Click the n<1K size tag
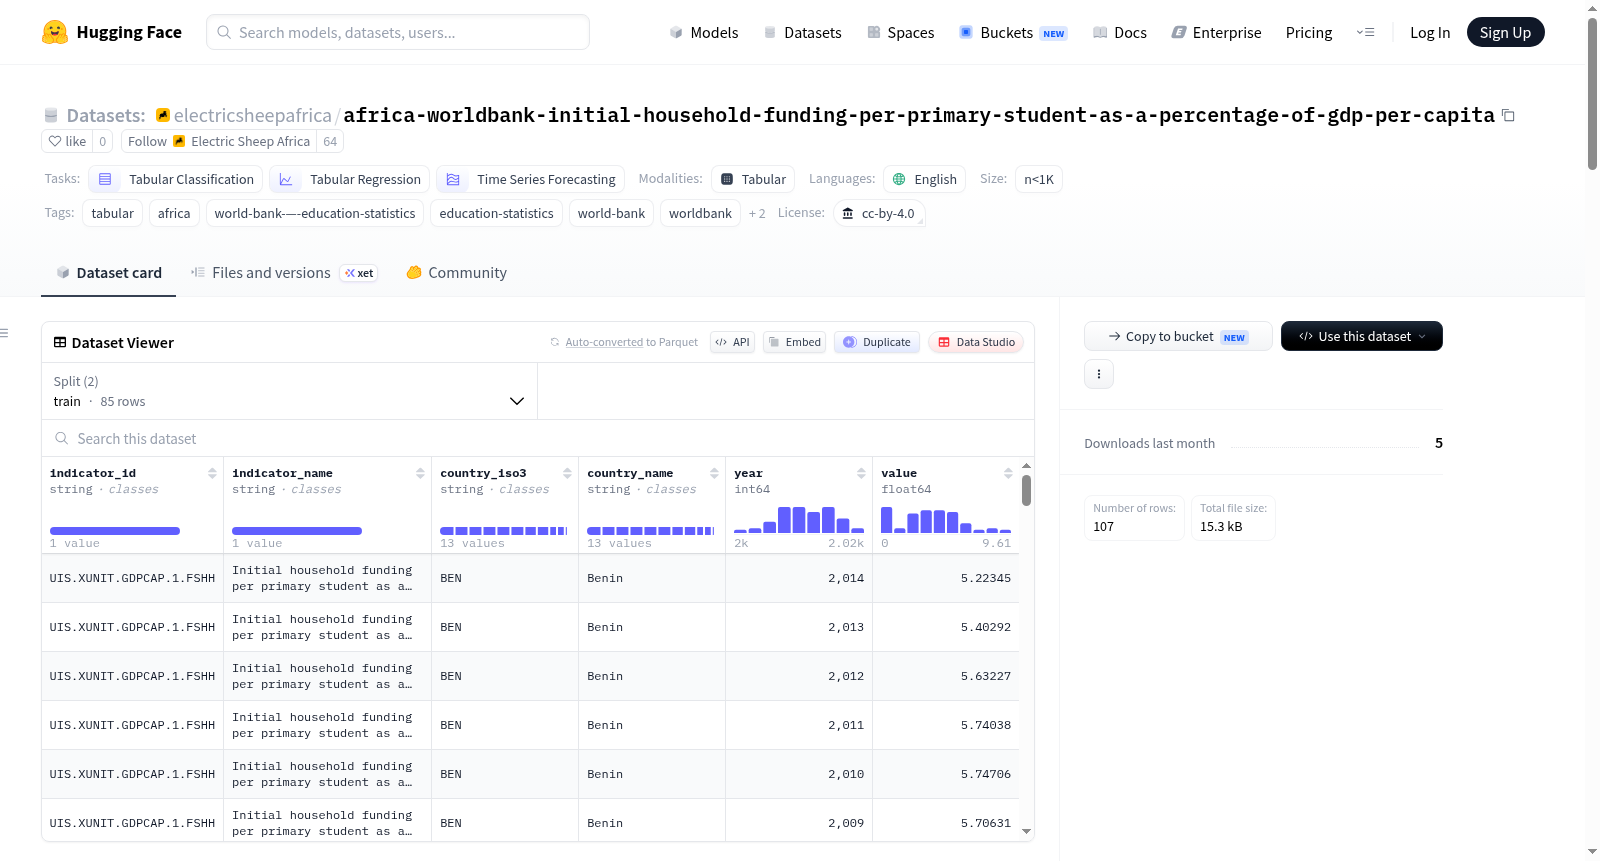The height and width of the screenshot is (861, 1600). (1039, 179)
